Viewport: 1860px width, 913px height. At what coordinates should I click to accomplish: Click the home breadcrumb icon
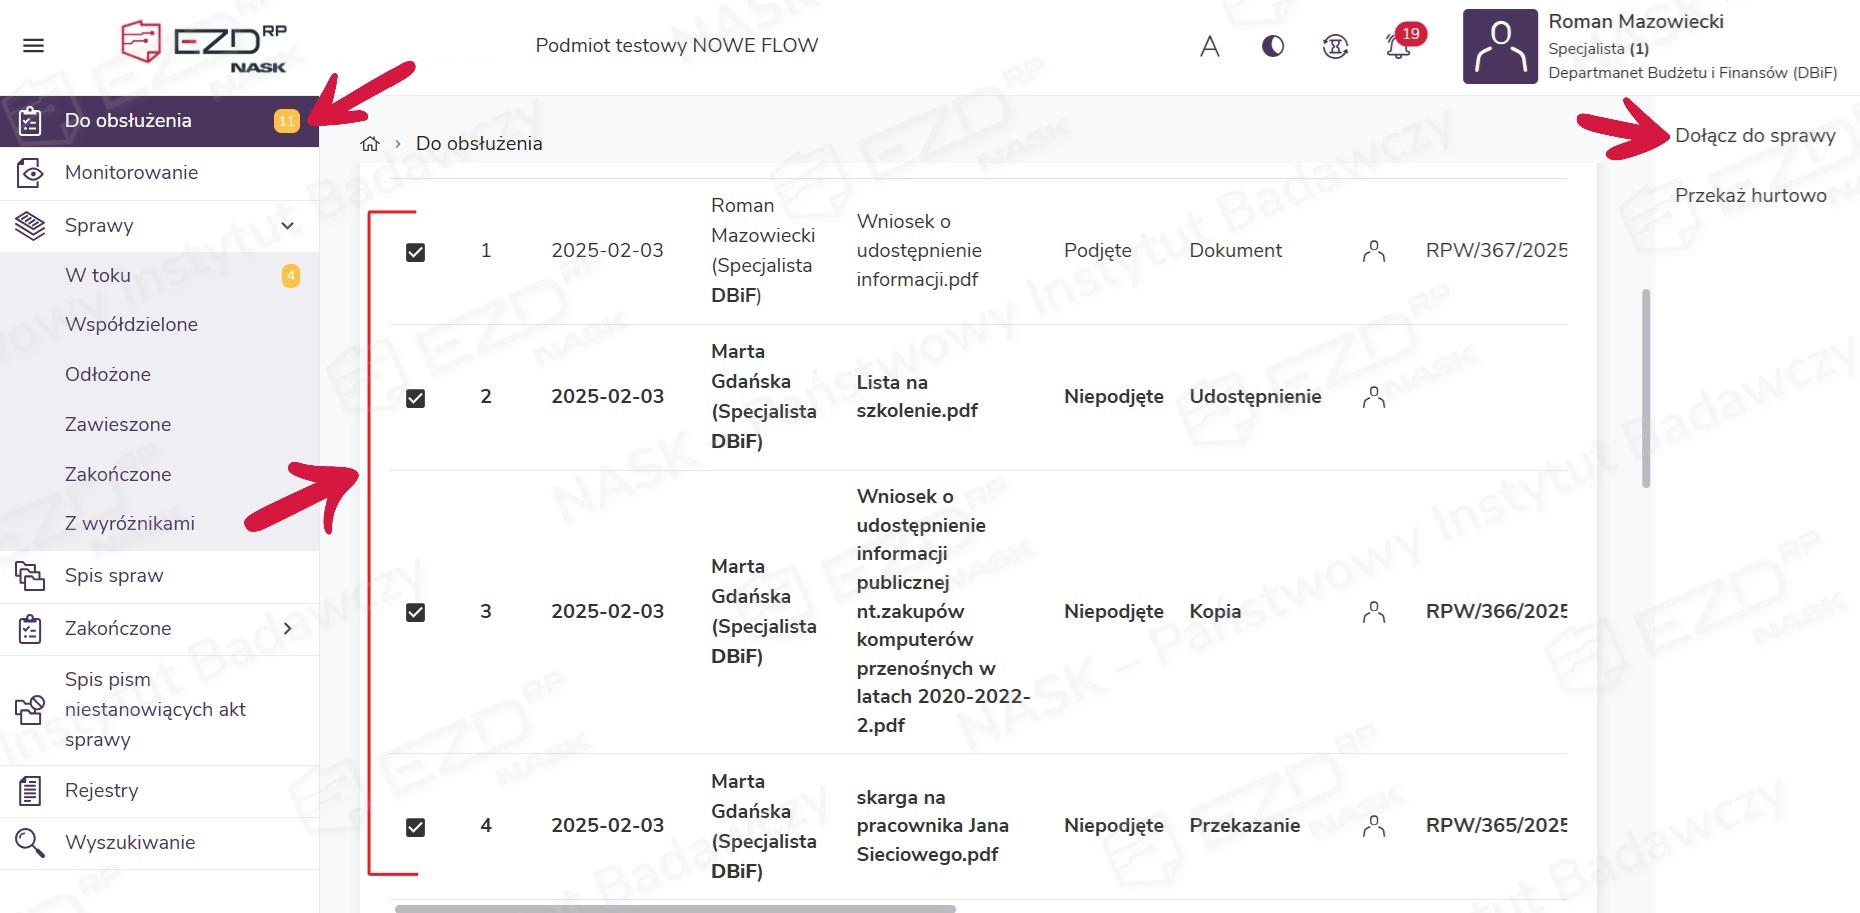370,144
